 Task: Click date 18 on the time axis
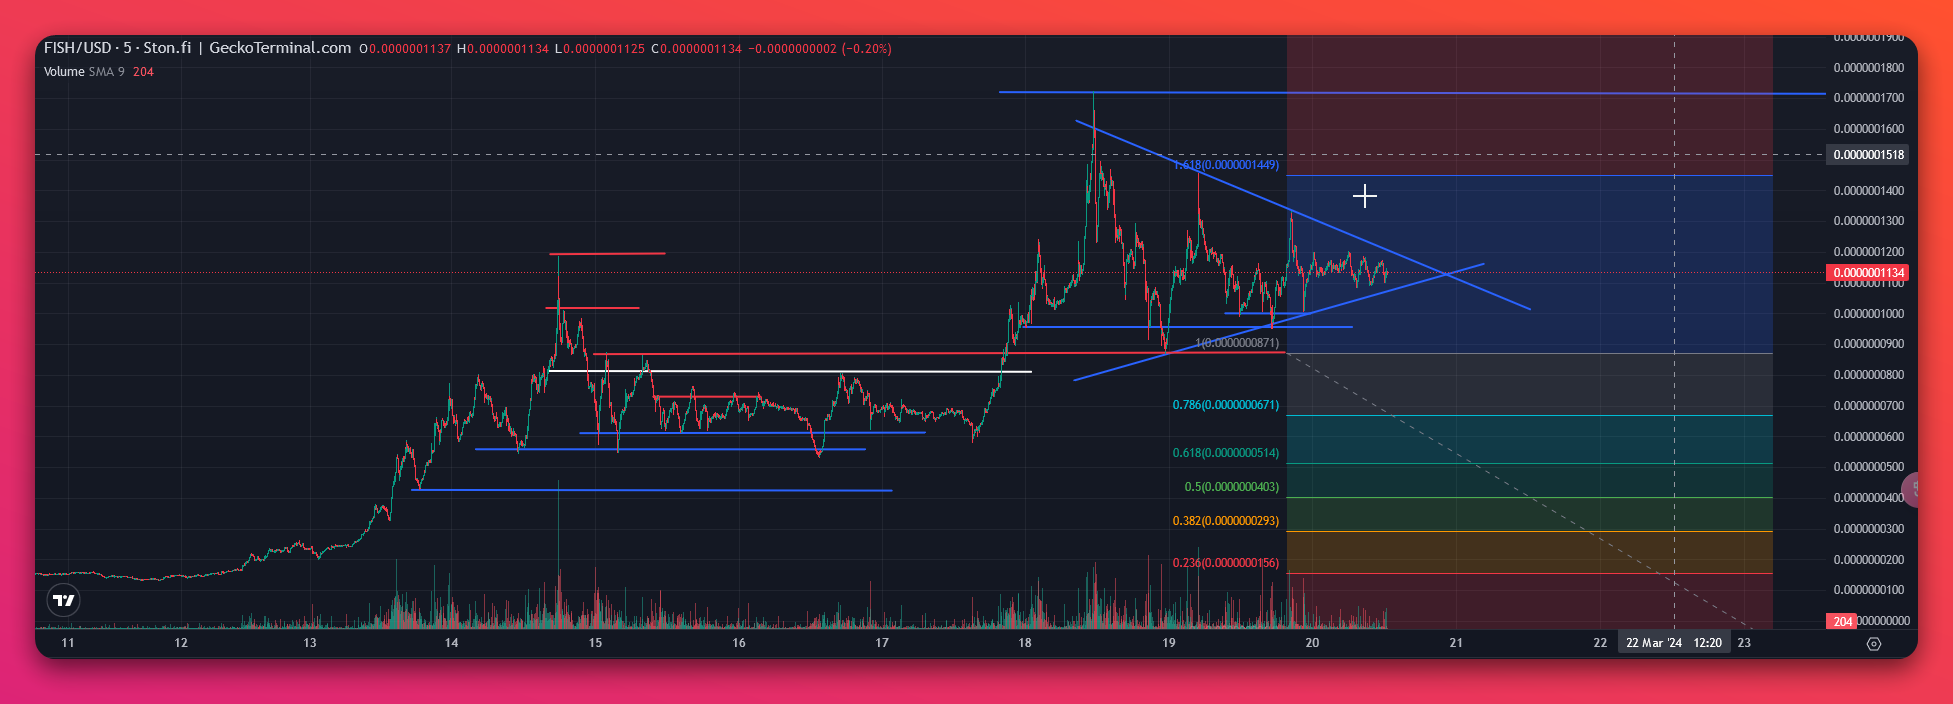pyautogui.click(x=1025, y=643)
